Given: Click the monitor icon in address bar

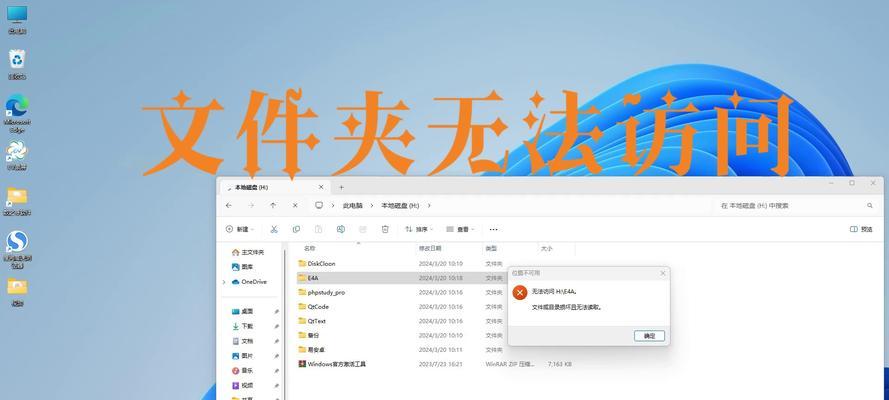Looking at the screenshot, I should click(x=319, y=206).
